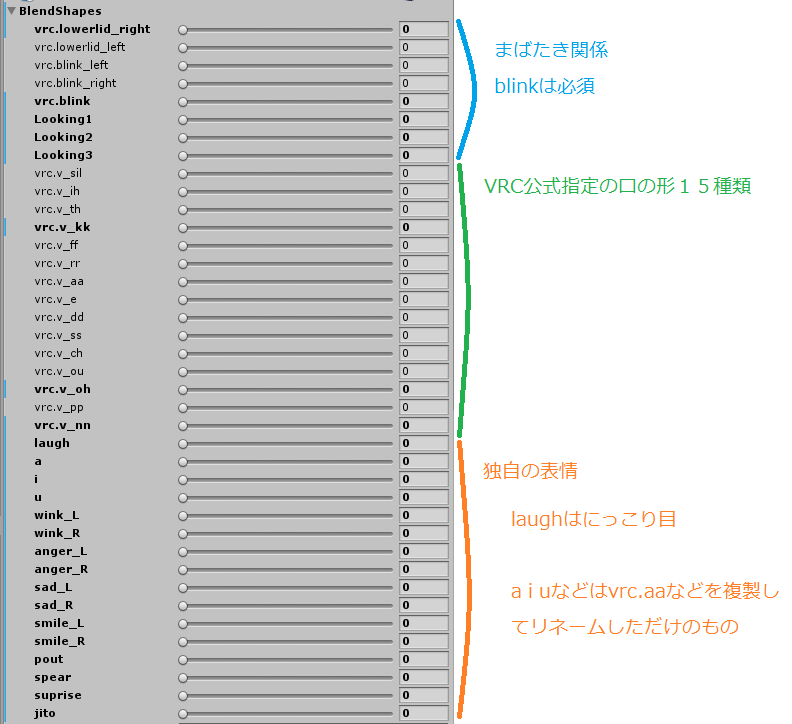Select the anger_R label

click(x=61, y=569)
